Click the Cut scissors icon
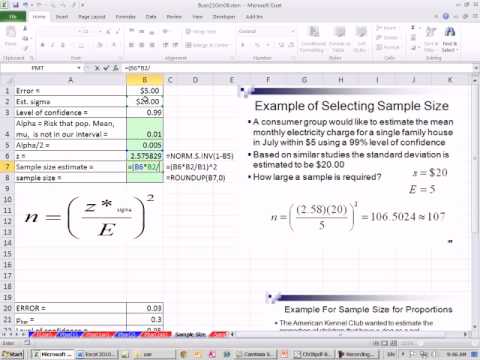This screenshot has height=360, width=480. [25, 29]
